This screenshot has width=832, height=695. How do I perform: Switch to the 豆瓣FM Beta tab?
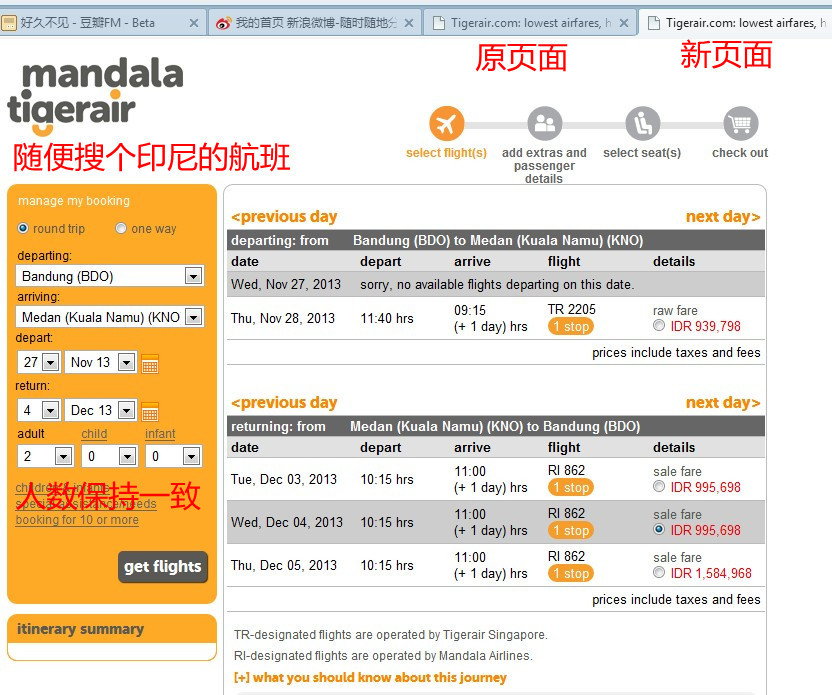(x=88, y=22)
